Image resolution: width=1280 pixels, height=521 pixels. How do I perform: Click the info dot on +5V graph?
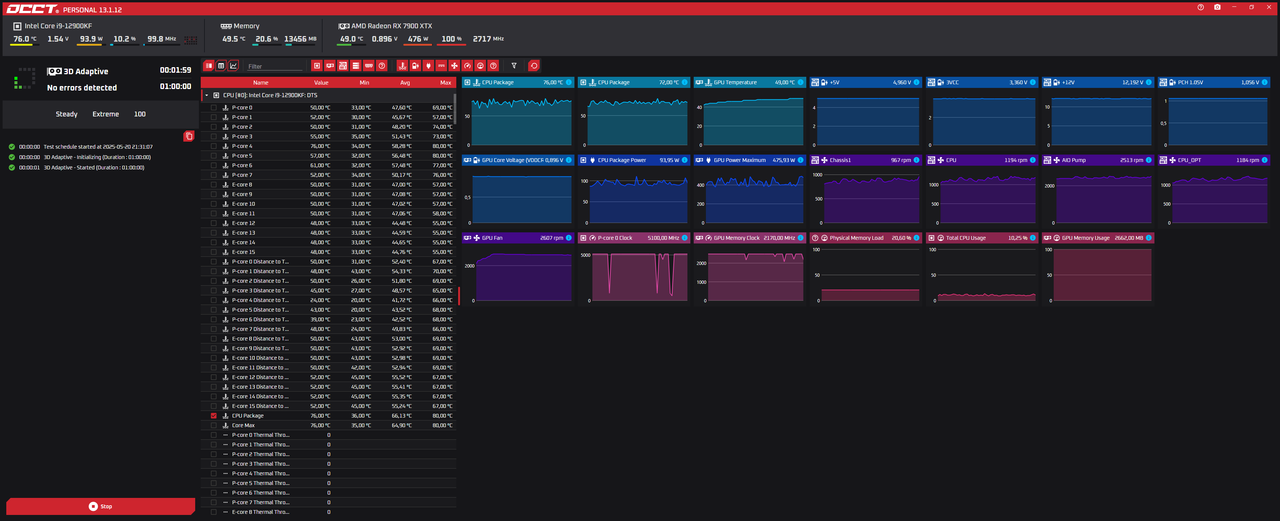(918, 82)
